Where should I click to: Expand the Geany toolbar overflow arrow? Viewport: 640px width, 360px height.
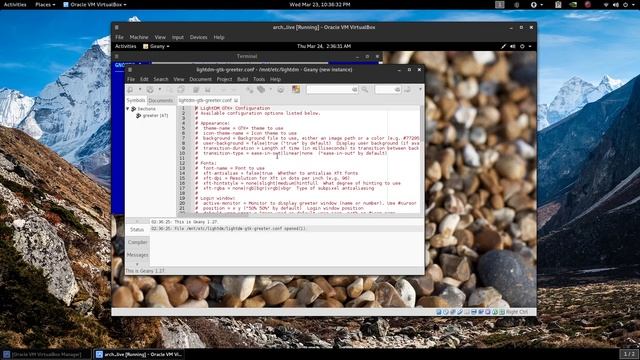tap(420, 89)
